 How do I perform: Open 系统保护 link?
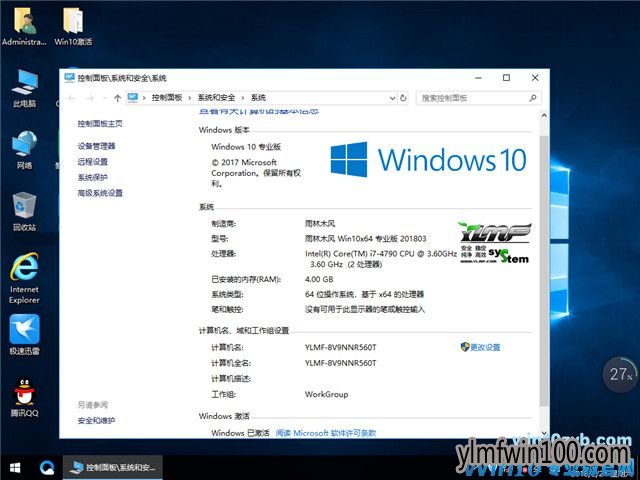tap(93, 177)
